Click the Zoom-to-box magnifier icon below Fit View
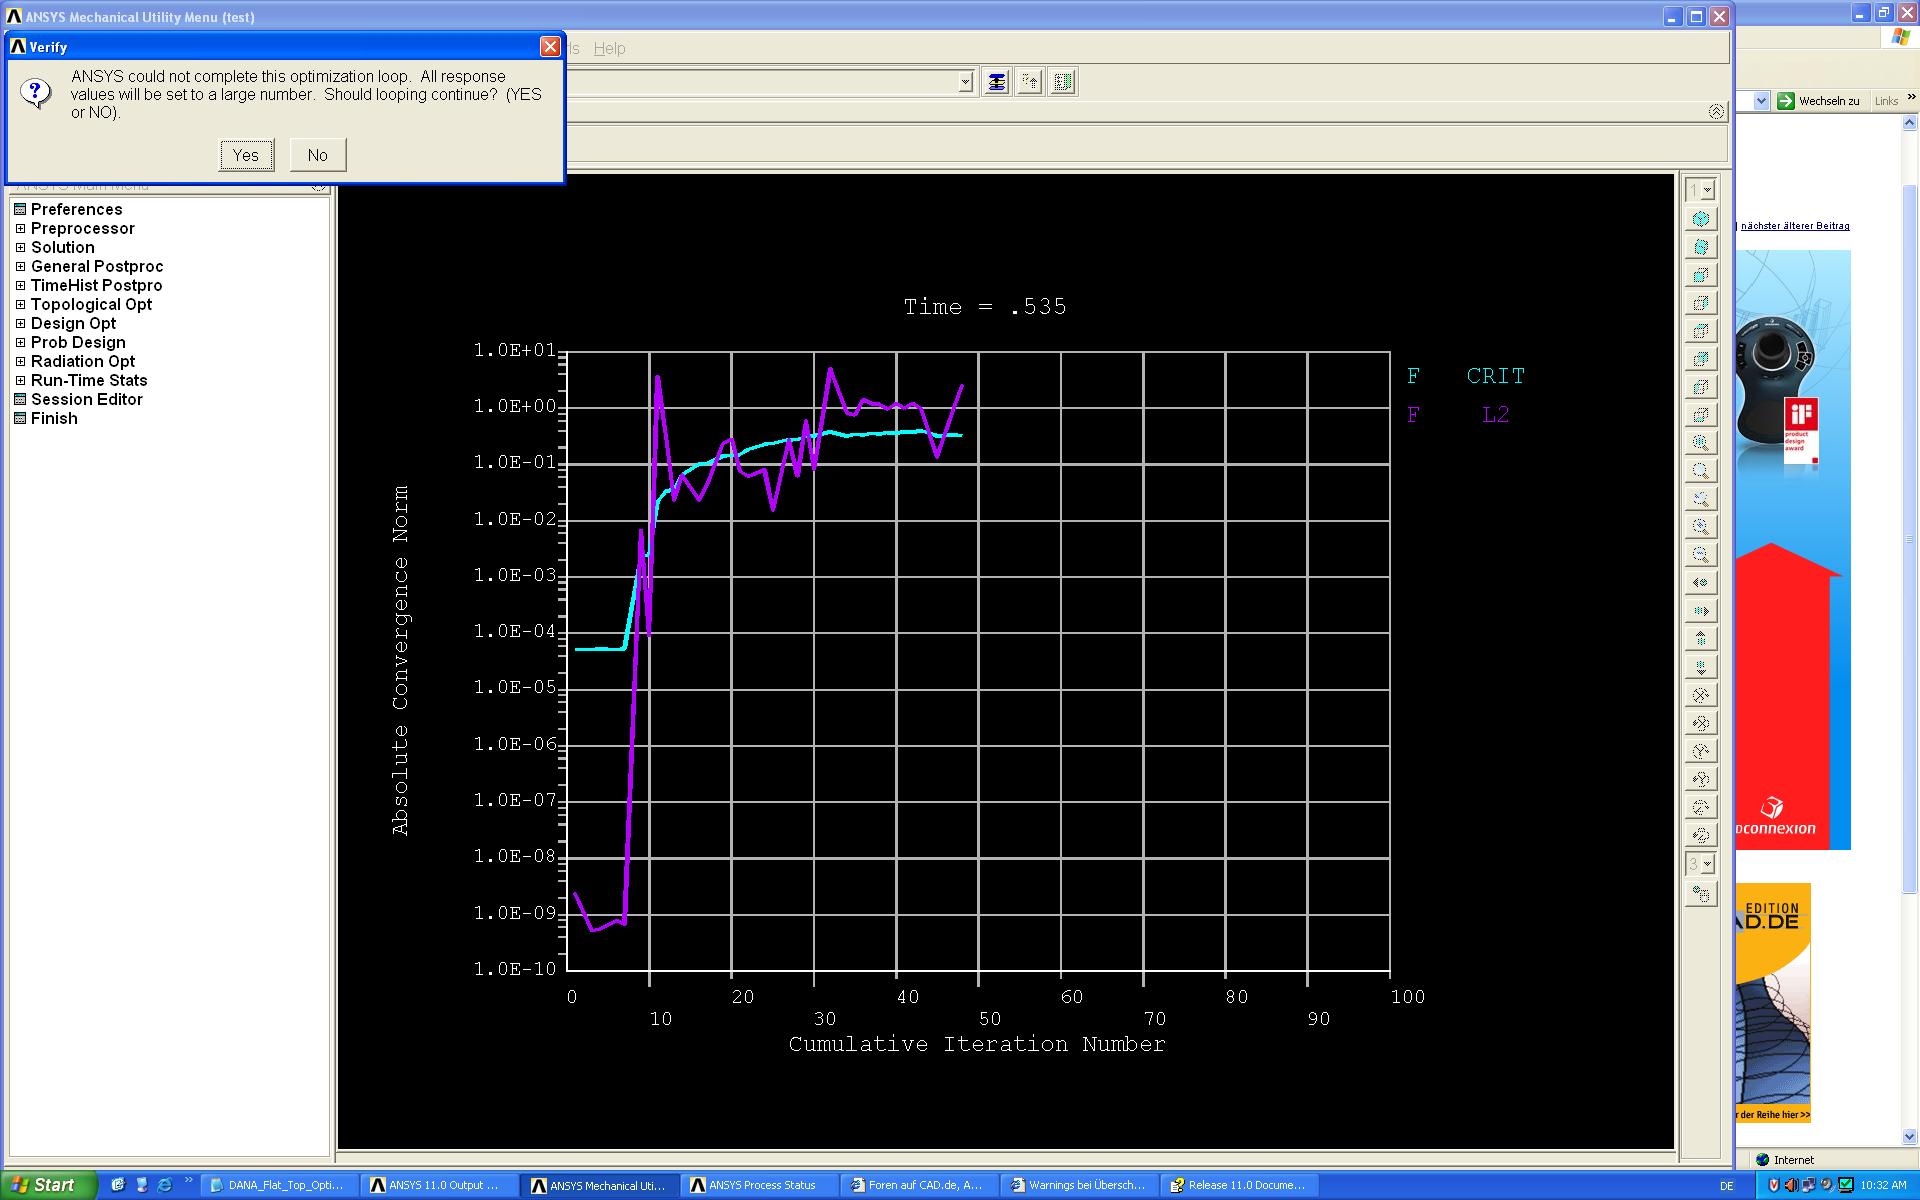1920x1200 pixels. (1700, 471)
